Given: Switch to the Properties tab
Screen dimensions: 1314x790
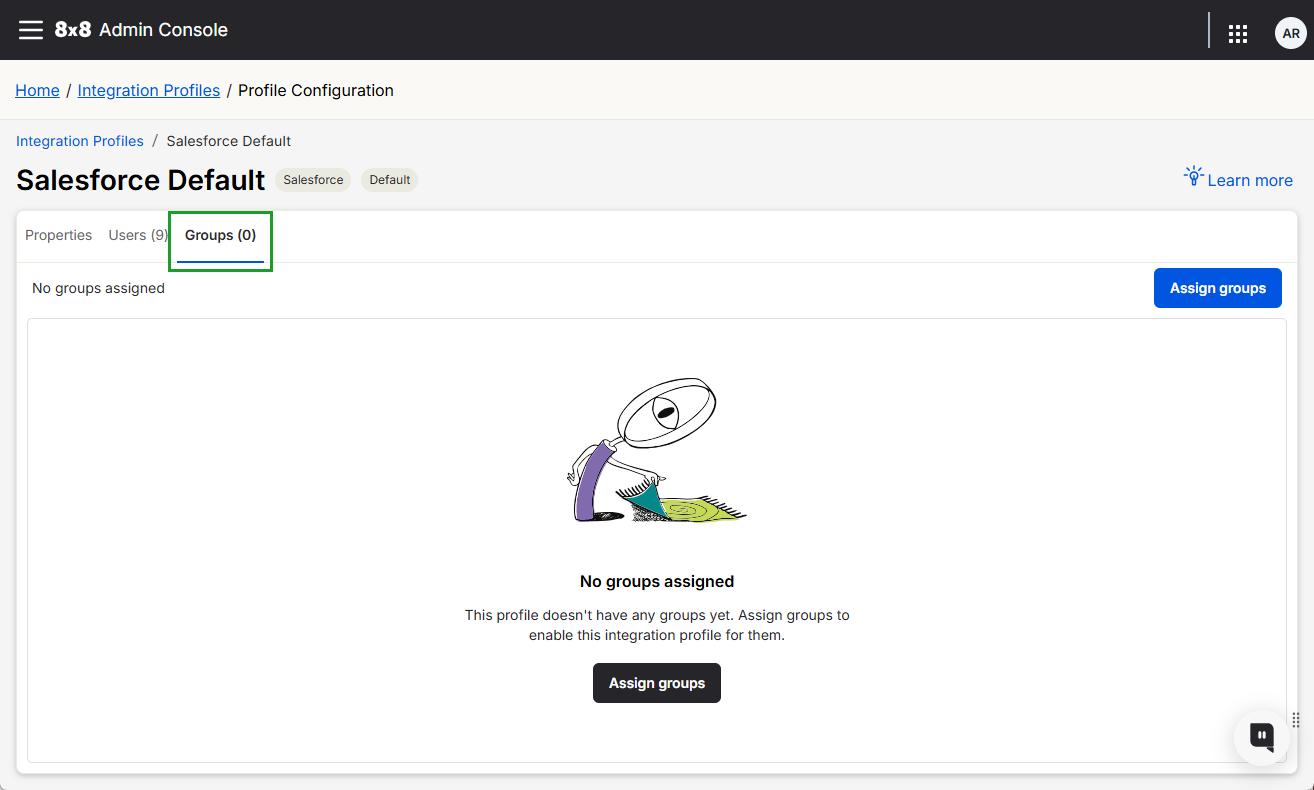Looking at the screenshot, I should click(59, 235).
